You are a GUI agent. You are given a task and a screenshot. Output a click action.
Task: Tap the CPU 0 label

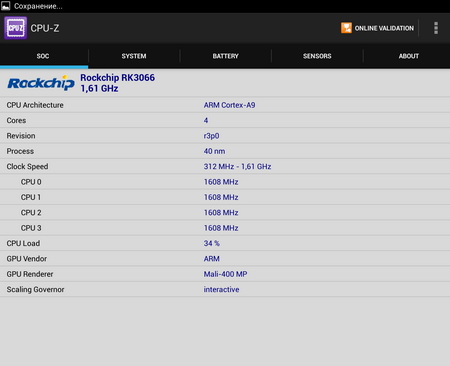coord(31,182)
